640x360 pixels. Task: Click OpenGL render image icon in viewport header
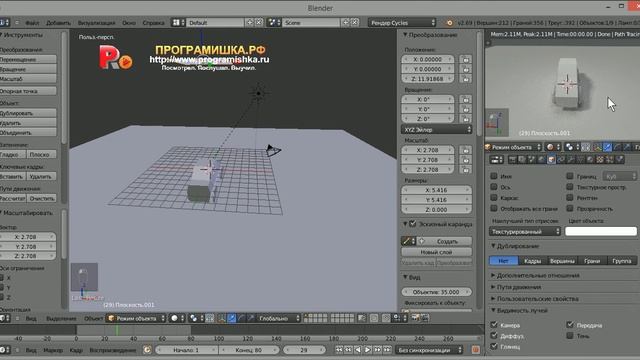416,318
